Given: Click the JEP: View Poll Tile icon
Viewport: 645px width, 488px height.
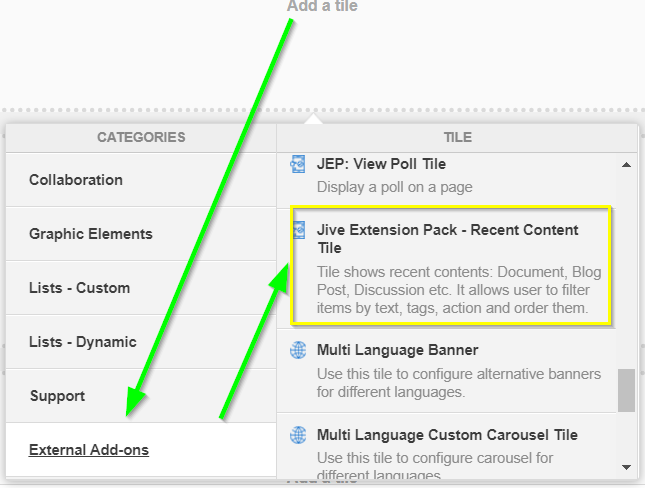Looking at the screenshot, I should [x=298, y=164].
